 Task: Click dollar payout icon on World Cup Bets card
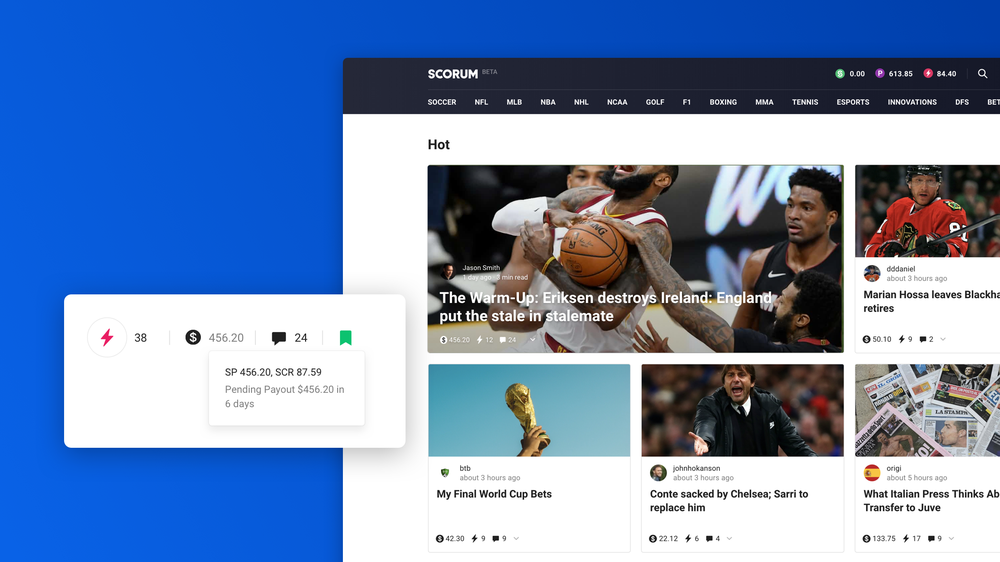point(439,538)
